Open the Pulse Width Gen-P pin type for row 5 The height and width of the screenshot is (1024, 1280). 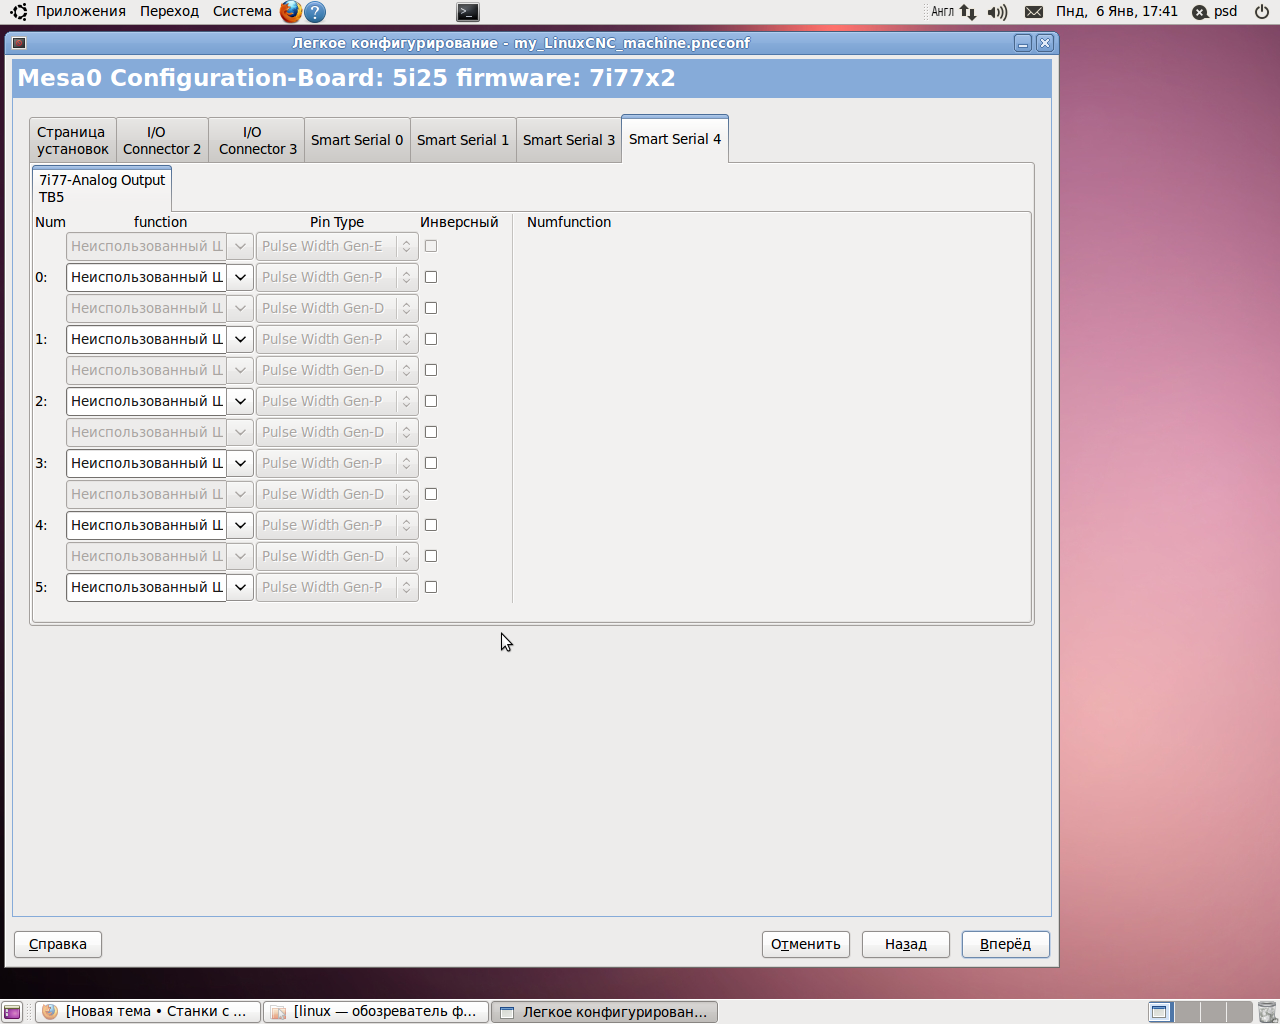point(337,587)
